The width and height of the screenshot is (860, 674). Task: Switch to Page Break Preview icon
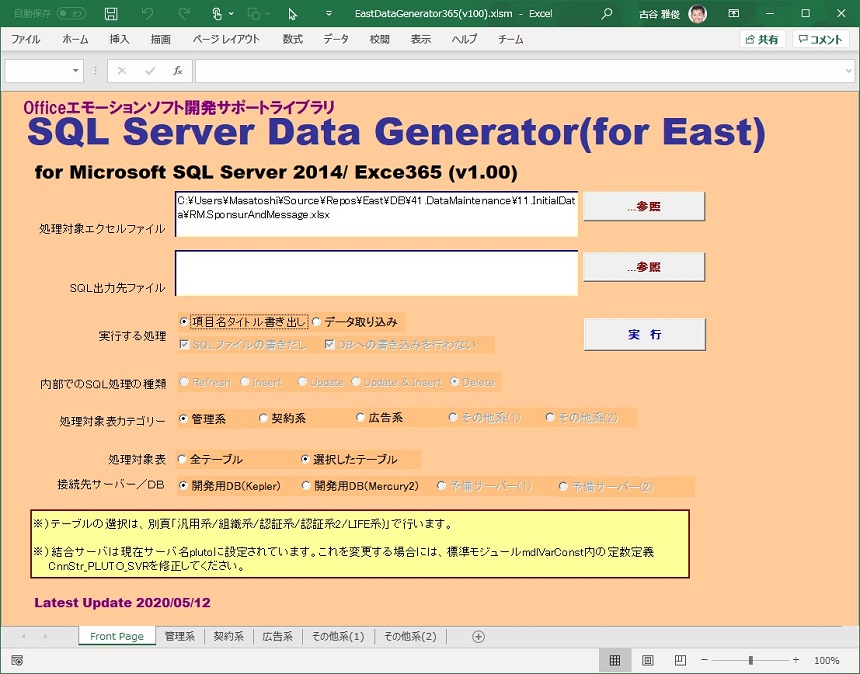click(x=680, y=660)
